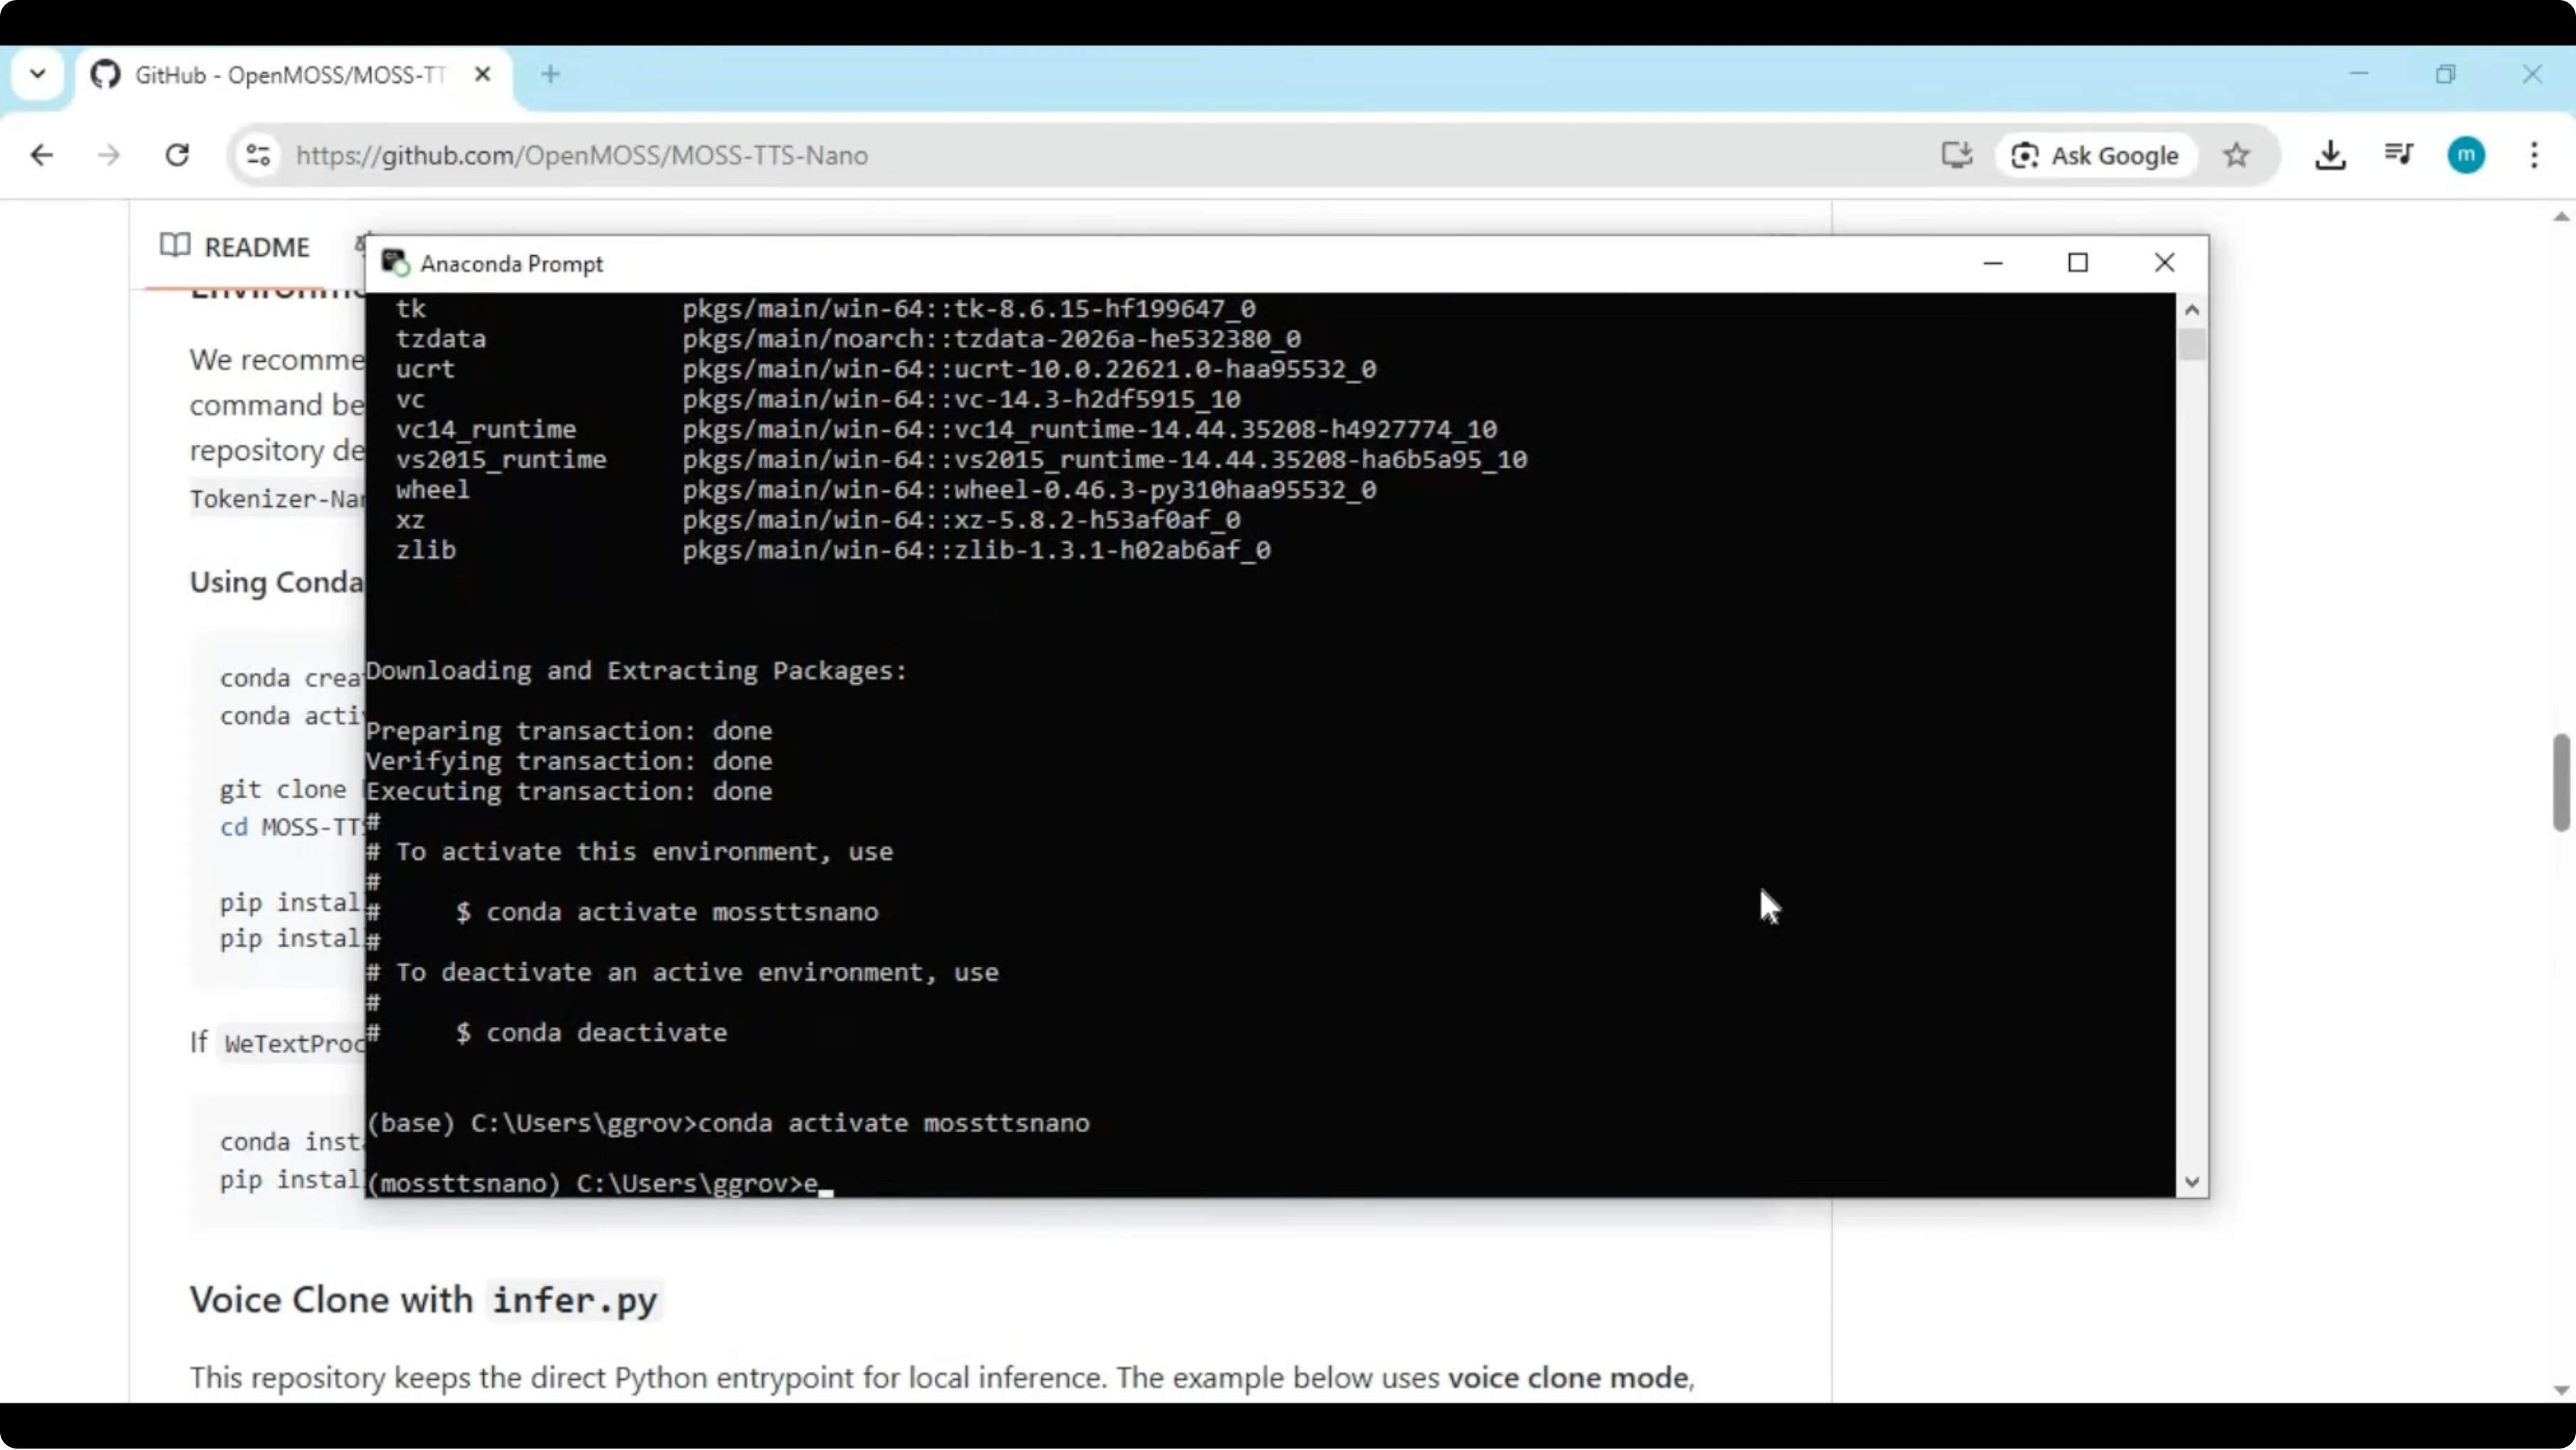Open media controls icon in toolbar
The width and height of the screenshot is (2576, 1450).
pyautogui.click(x=2398, y=155)
